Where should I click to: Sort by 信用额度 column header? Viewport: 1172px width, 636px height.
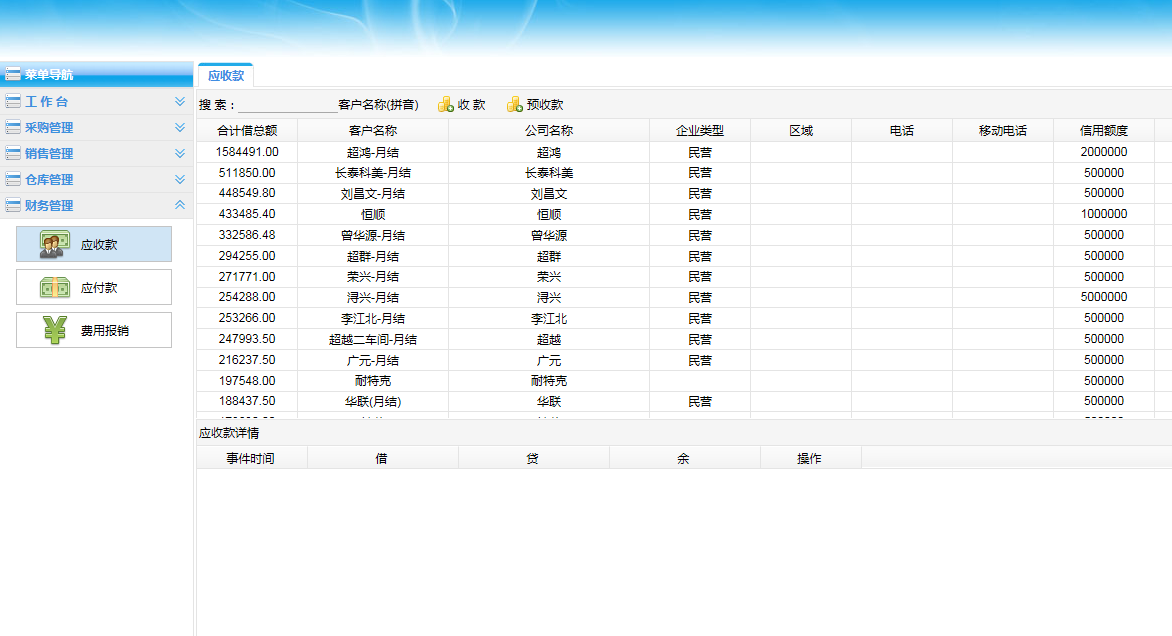[1104, 131]
